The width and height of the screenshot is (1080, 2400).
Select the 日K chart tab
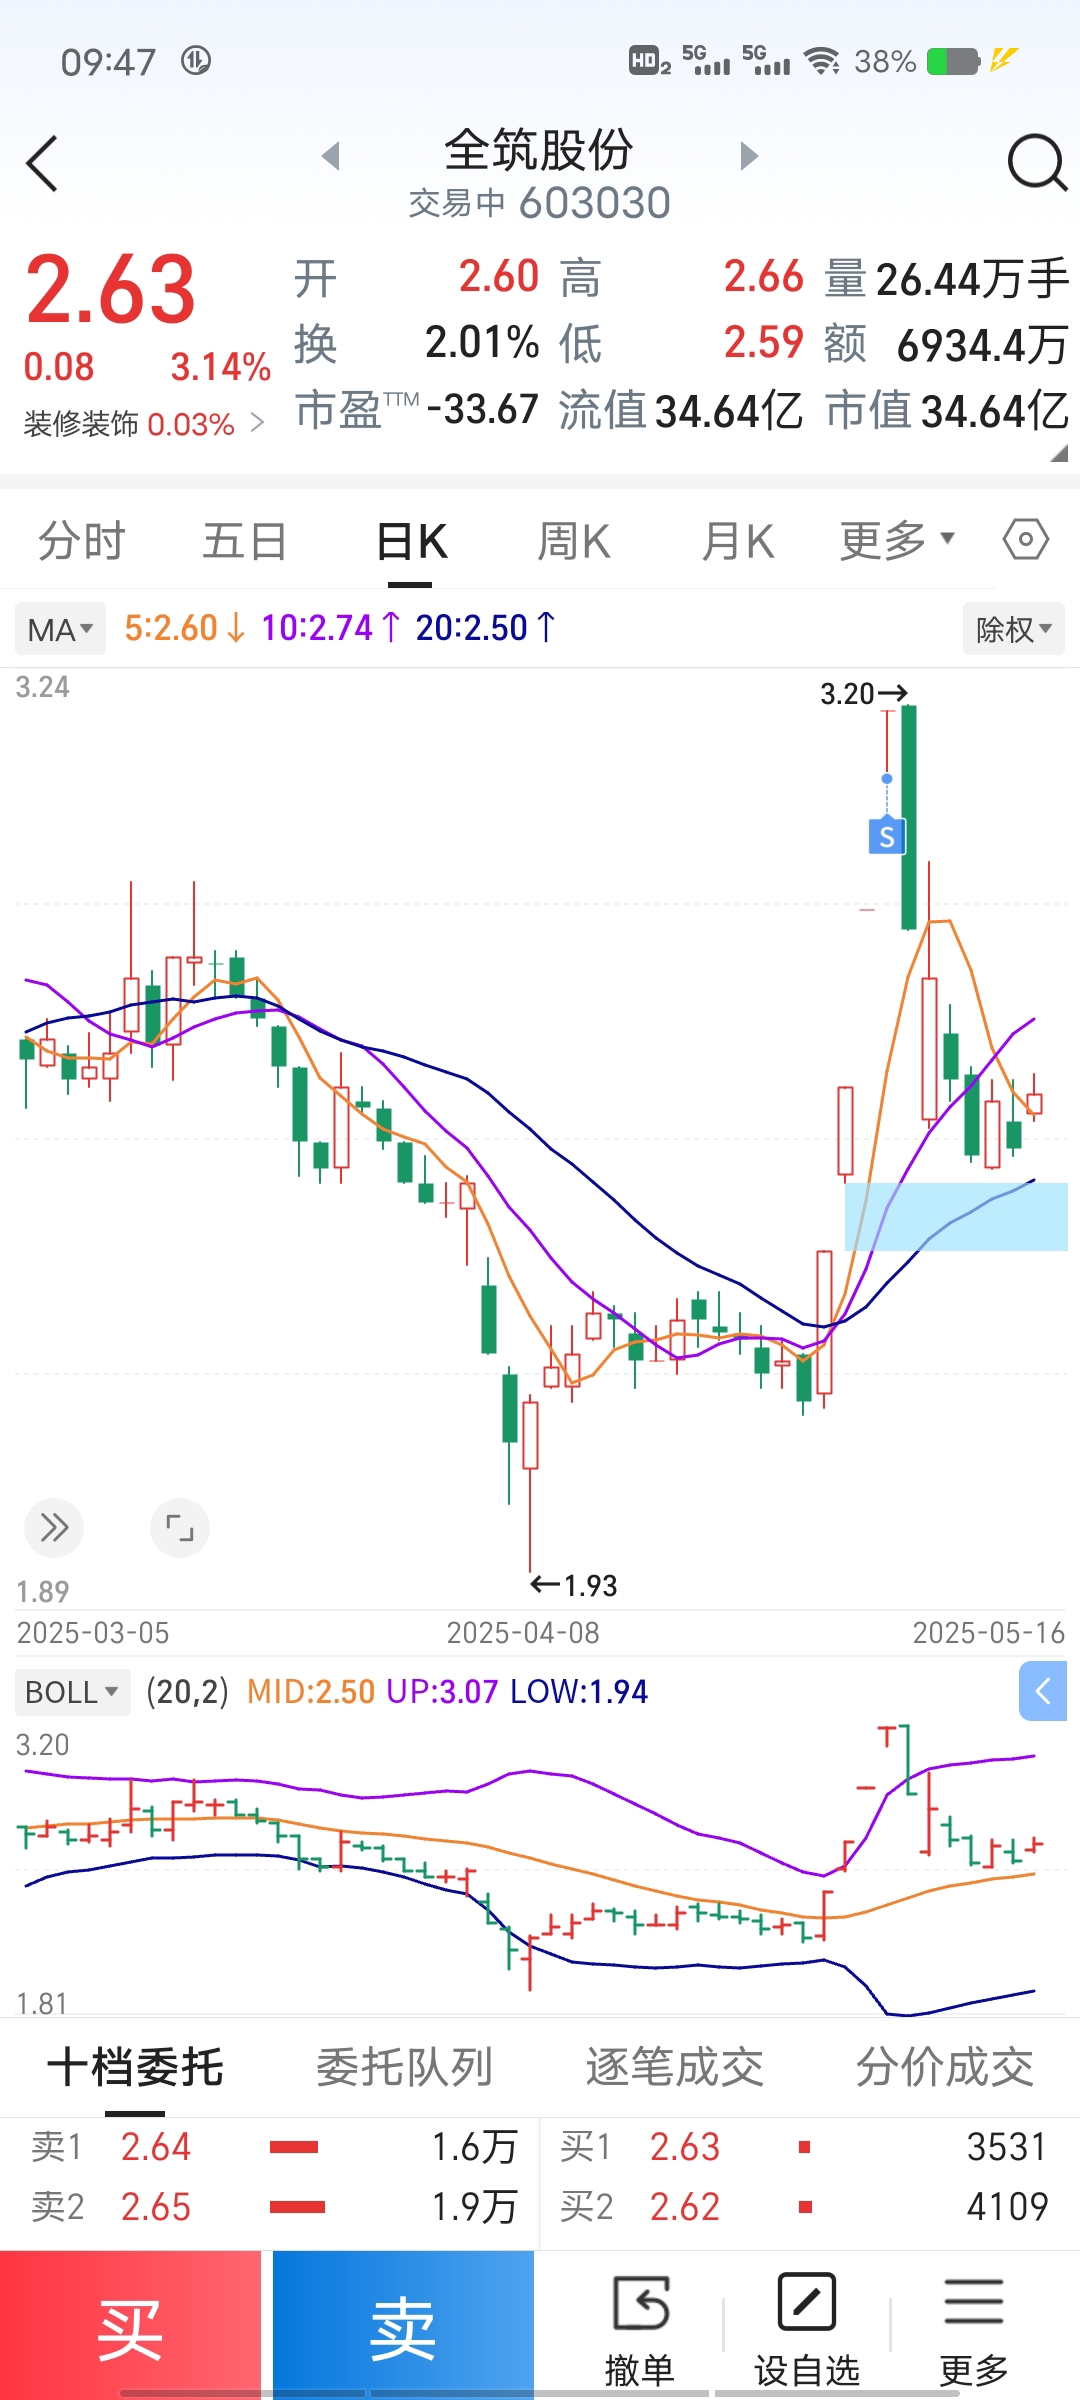[x=411, y=541]
